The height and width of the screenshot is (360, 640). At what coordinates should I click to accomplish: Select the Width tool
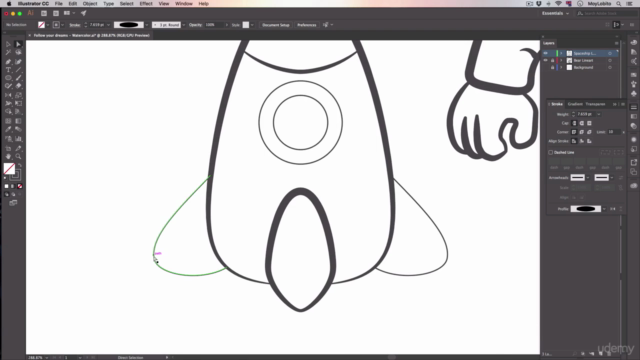point(8,103)
